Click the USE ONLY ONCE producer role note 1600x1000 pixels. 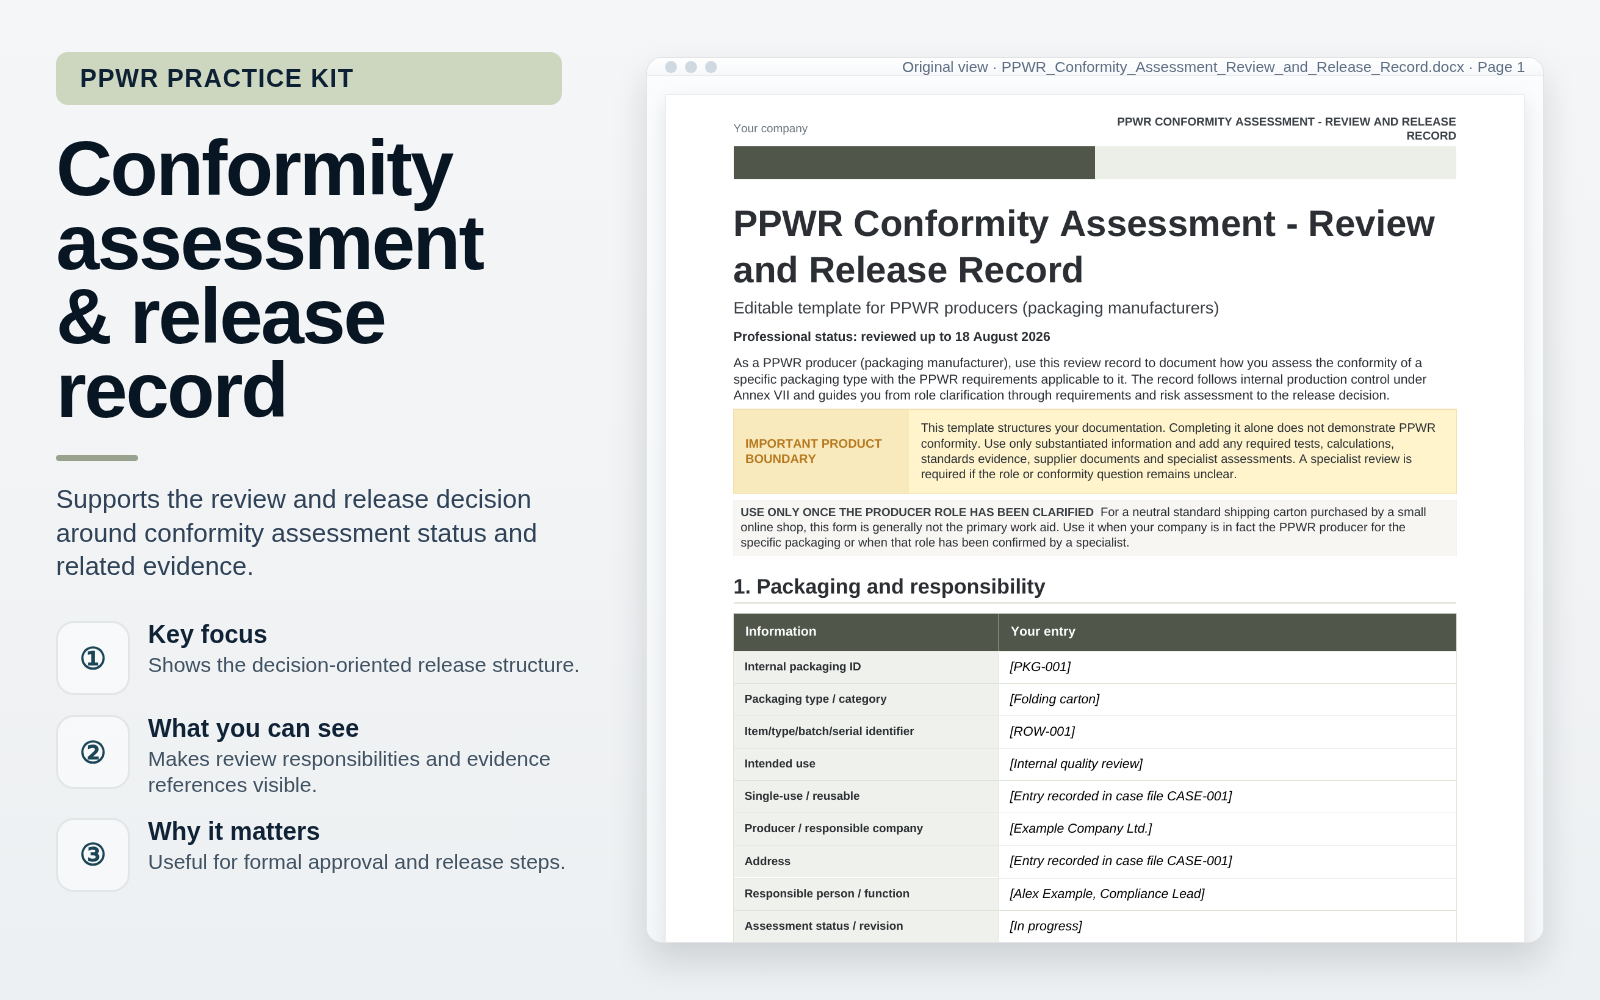click(x=1095, y=527)
